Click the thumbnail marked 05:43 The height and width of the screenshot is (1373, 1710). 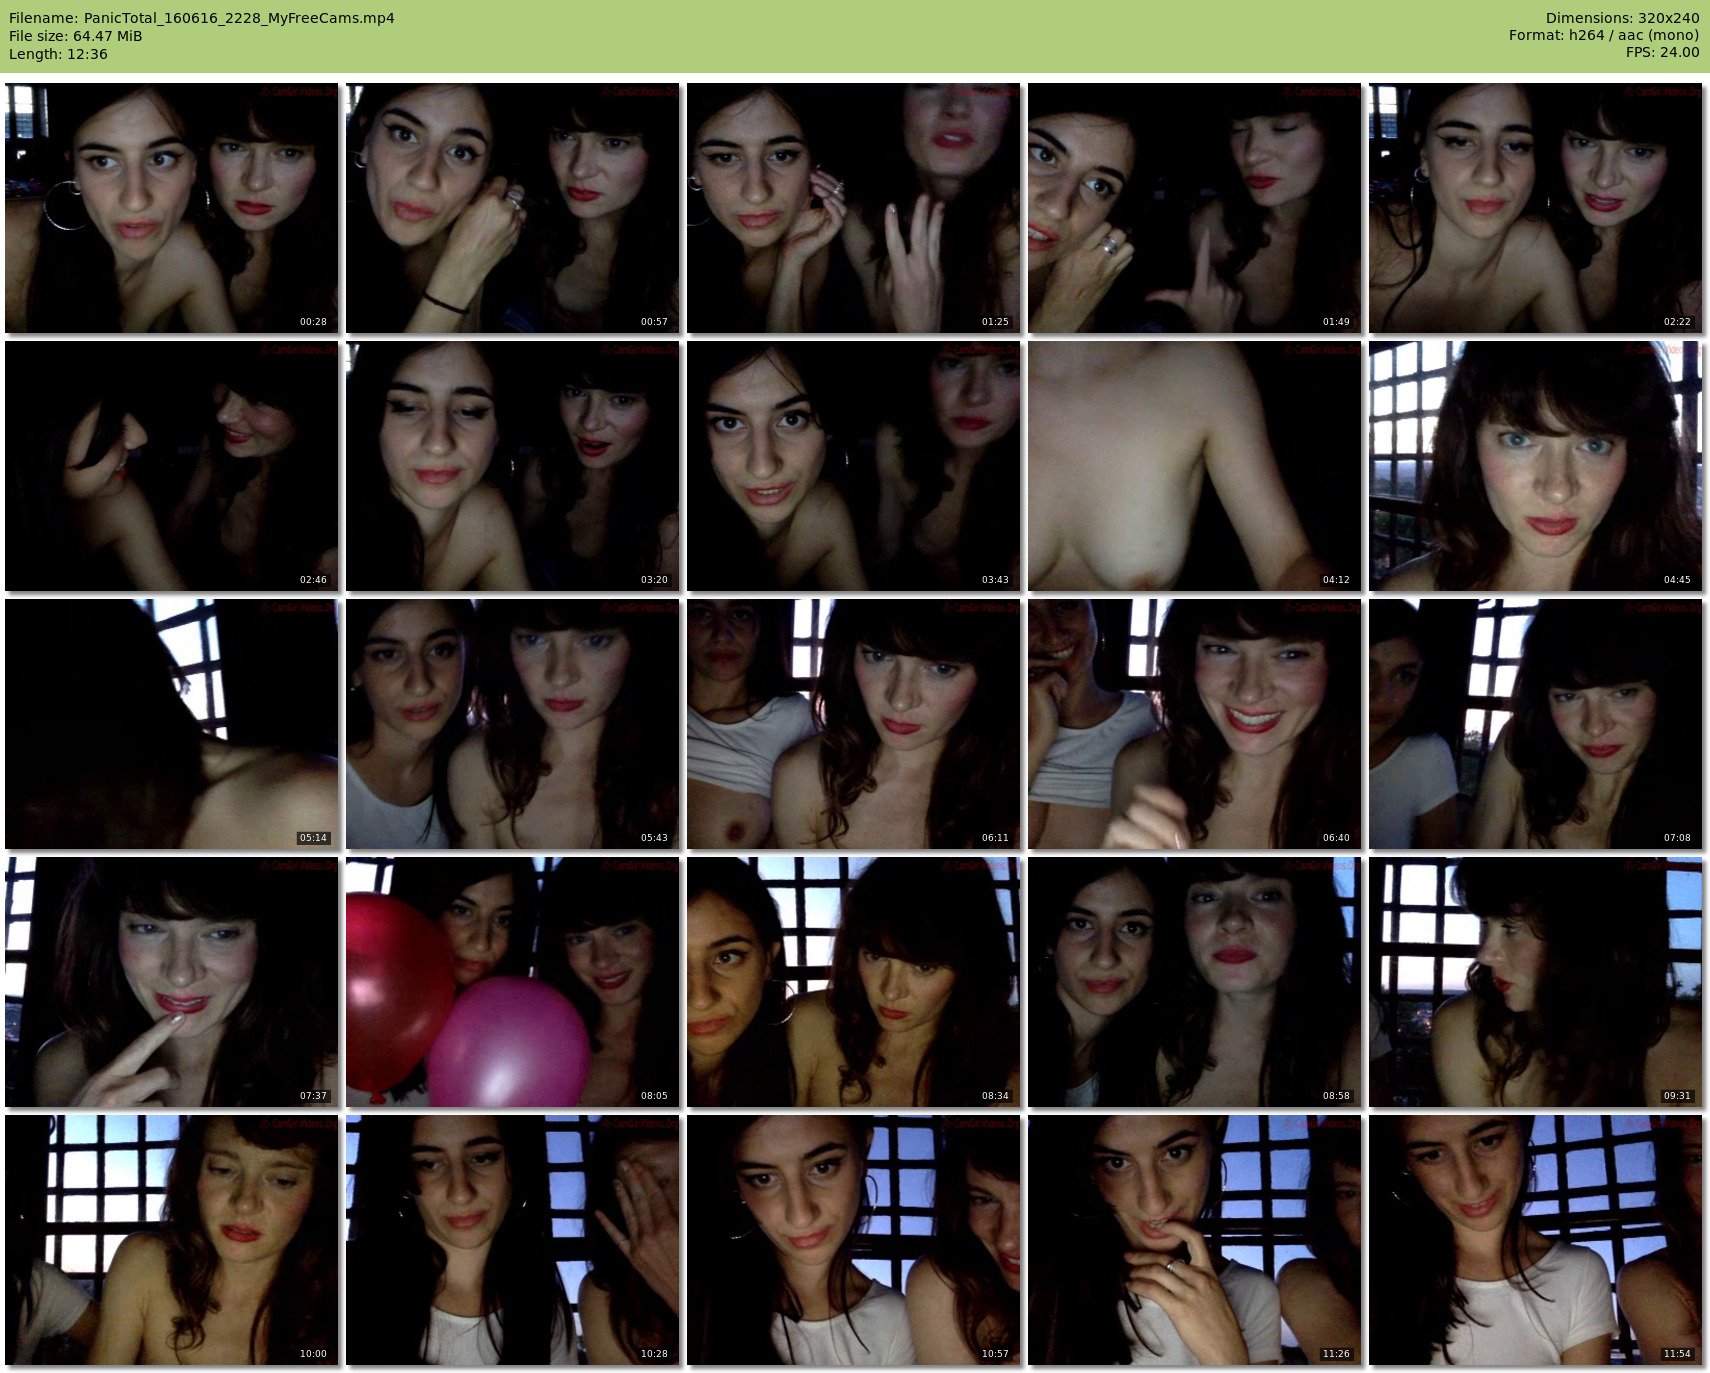(512, 724)
